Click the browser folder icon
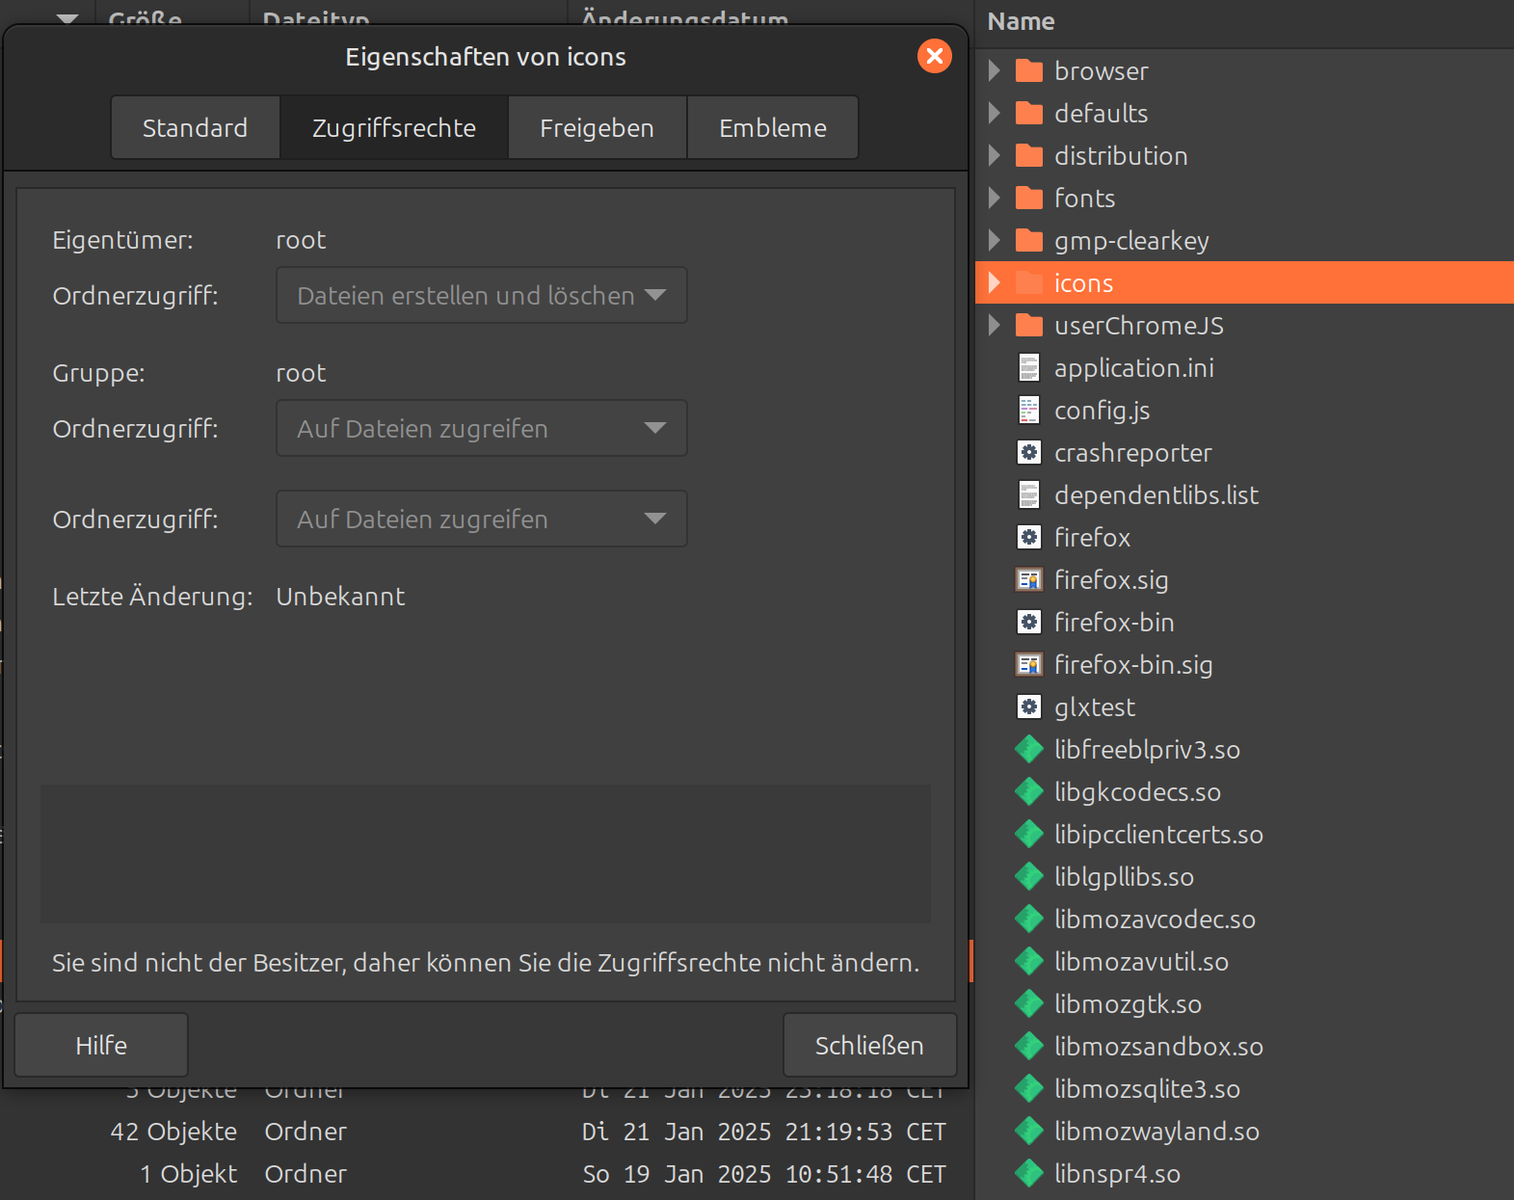The height and width of the screenshot is (1200, 1514). (x=1029, y=71)
